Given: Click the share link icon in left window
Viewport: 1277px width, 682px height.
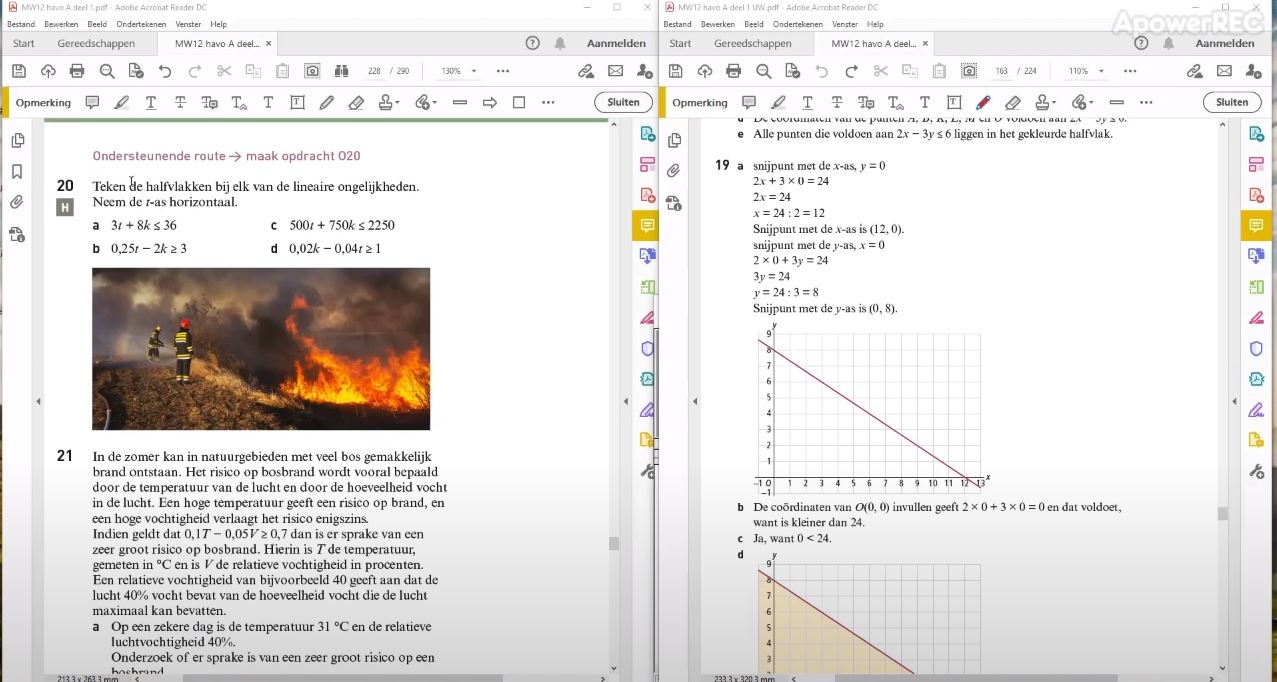Looking at the screenshot, I should [x=586, y=71].
